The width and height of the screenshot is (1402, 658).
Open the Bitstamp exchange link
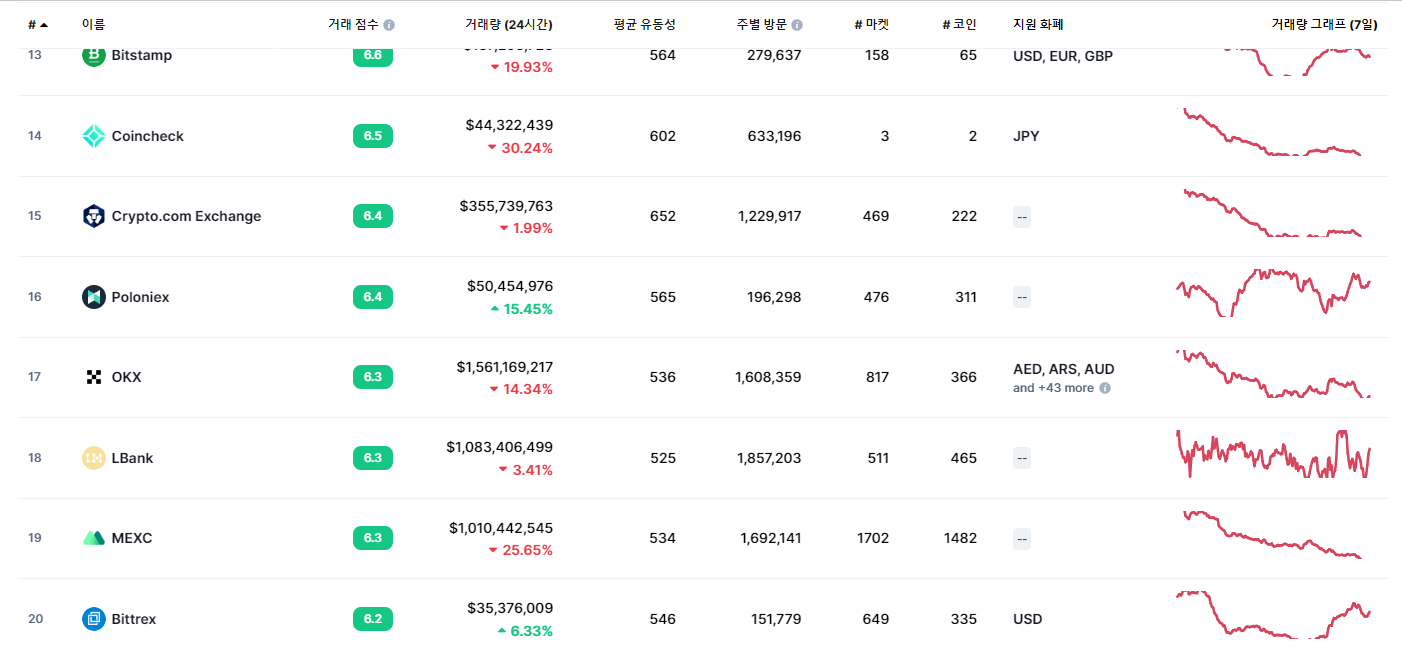[142, 55]
